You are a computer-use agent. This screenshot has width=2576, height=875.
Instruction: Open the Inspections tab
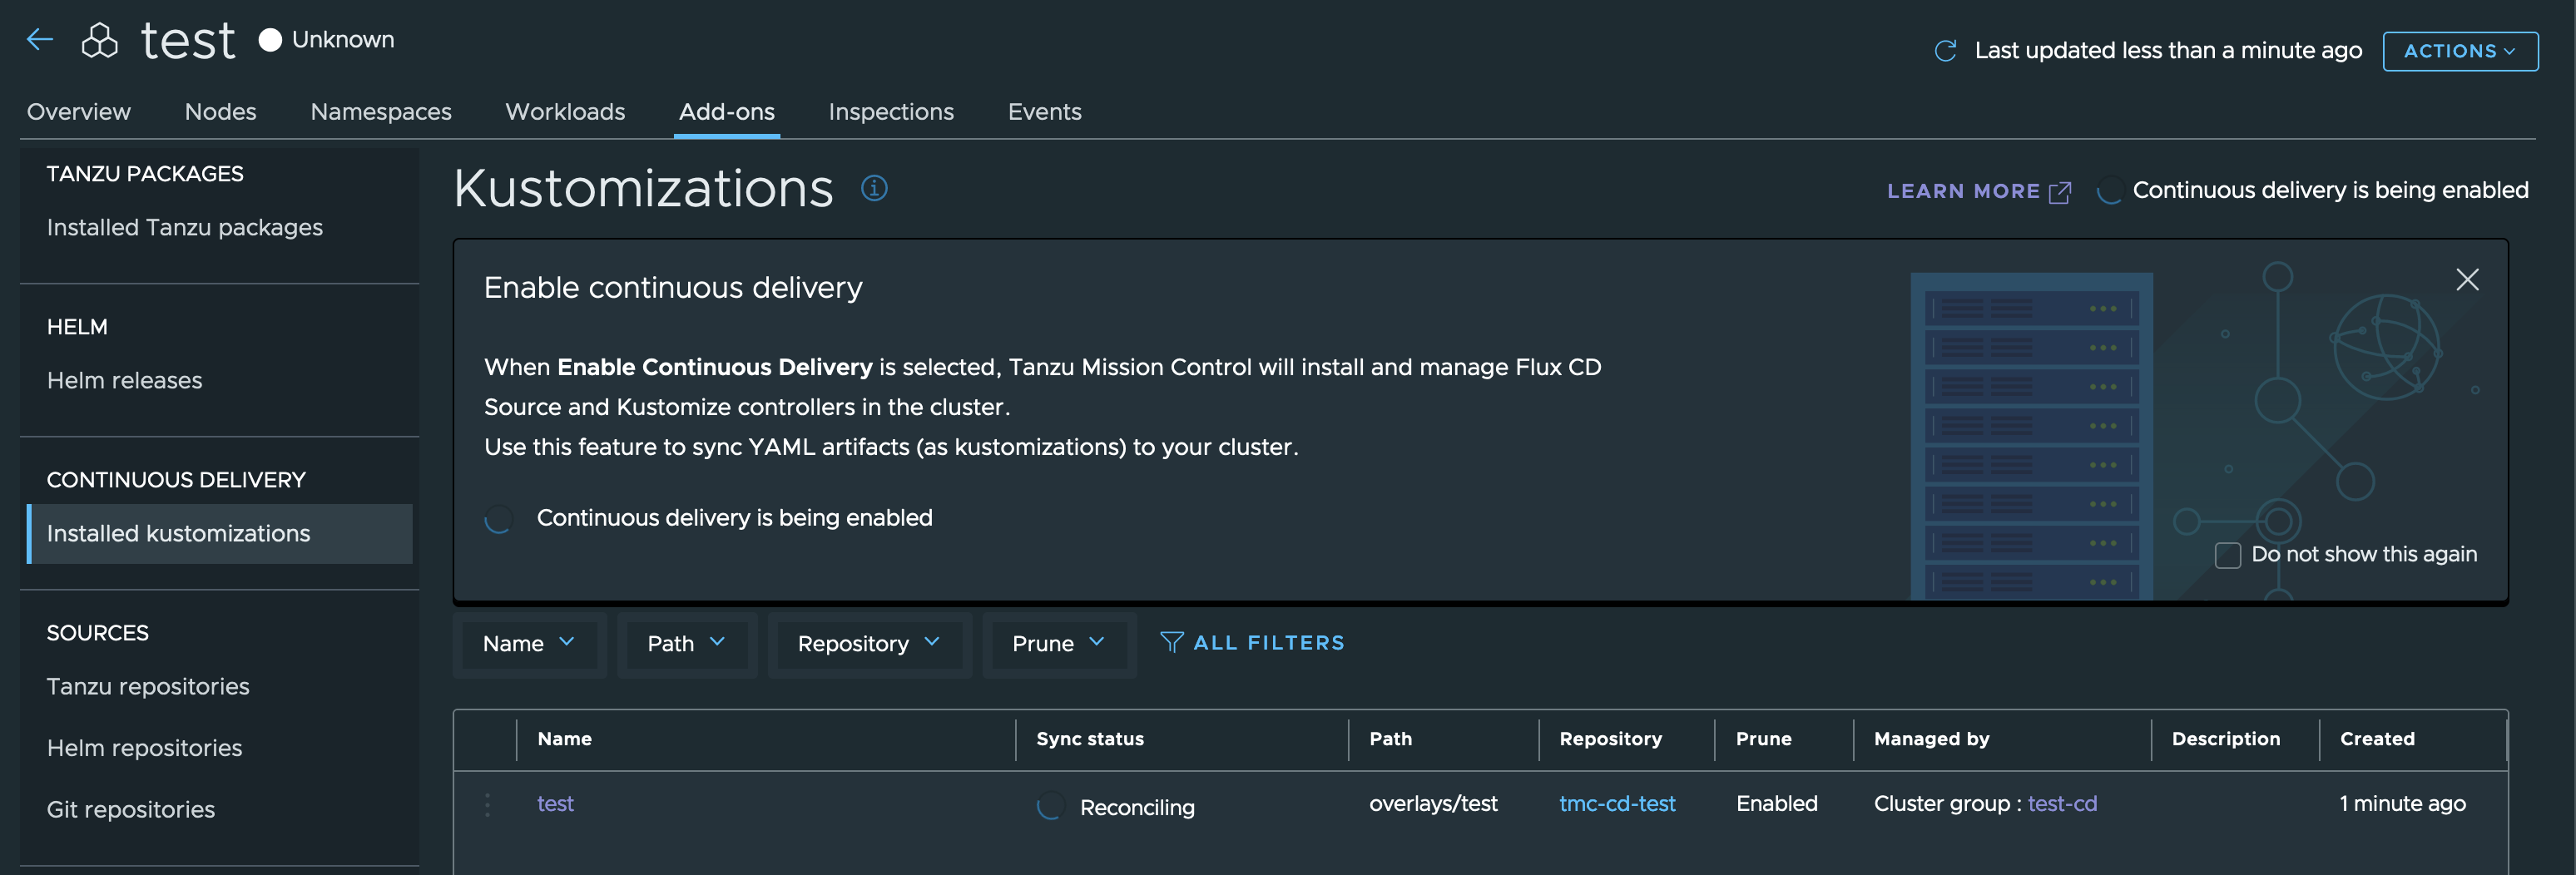(x=891, y=112)
